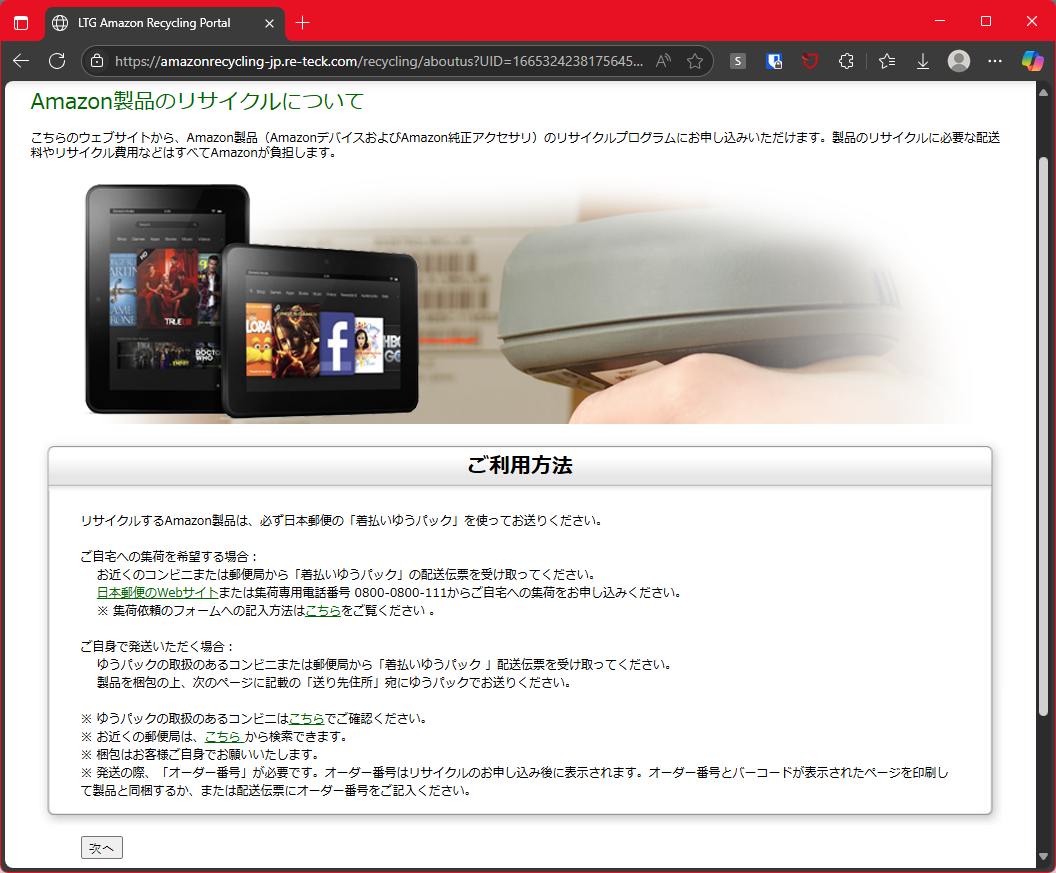Refresh the page with reload icon

(57, 61)
